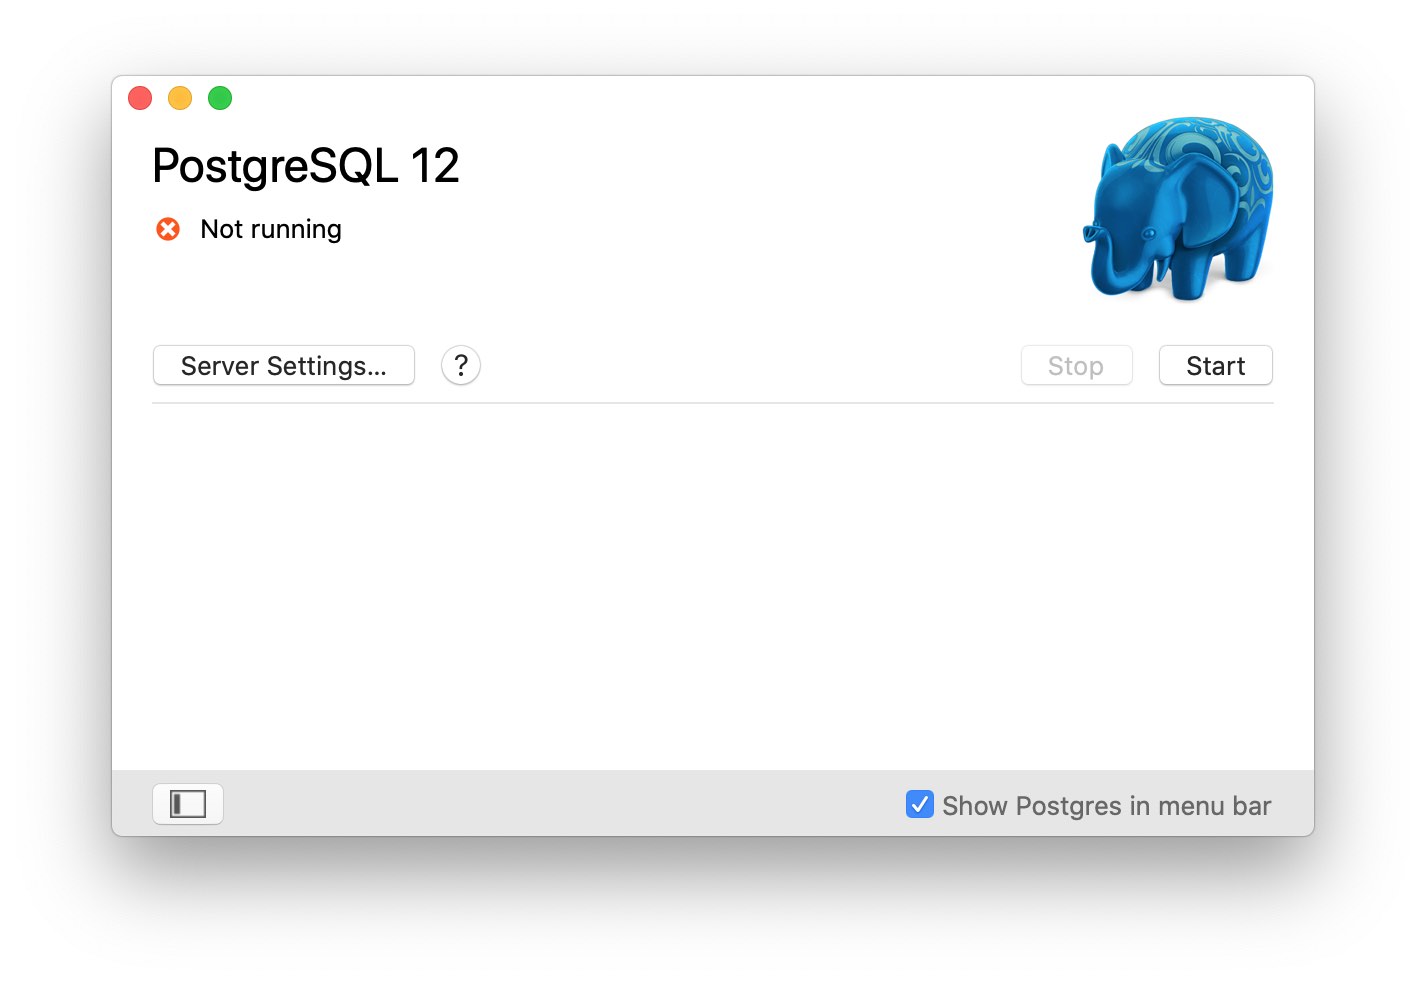This screenshot has height=984, width=1426.
Task: Enable Show Postgres in menu bar option
Action: (919, 804)
